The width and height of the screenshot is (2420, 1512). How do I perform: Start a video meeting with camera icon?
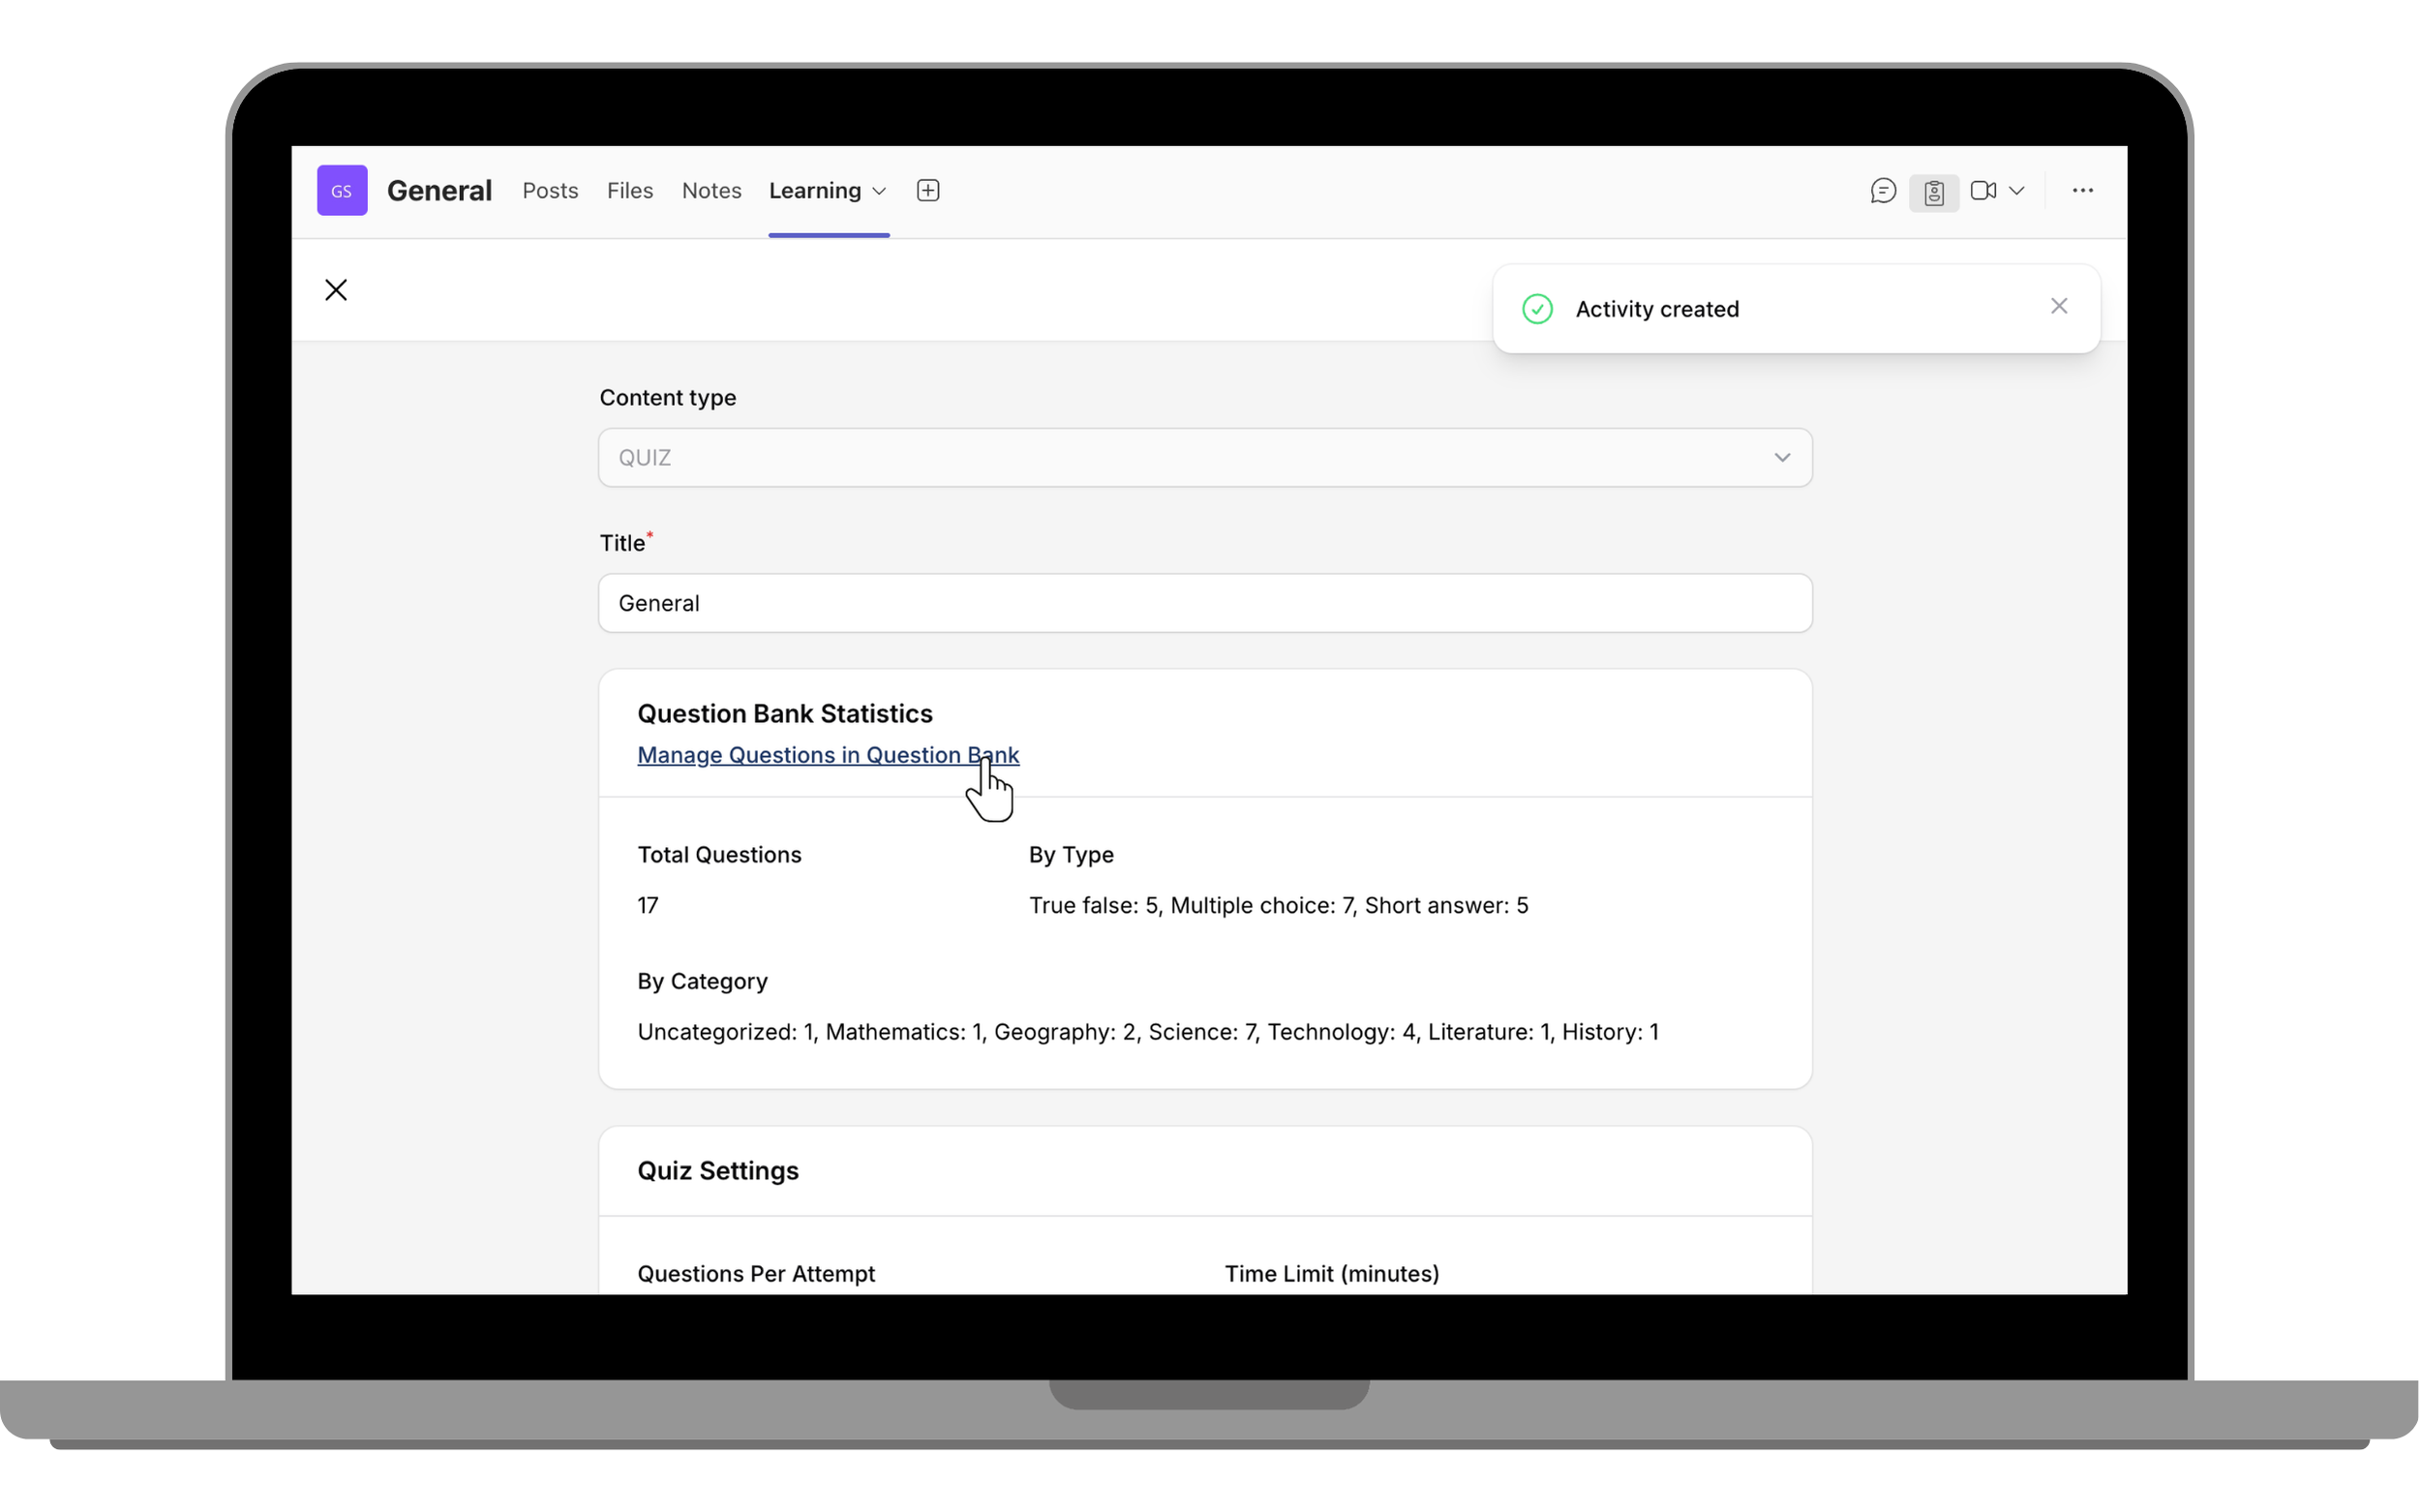pos(1985,190)
